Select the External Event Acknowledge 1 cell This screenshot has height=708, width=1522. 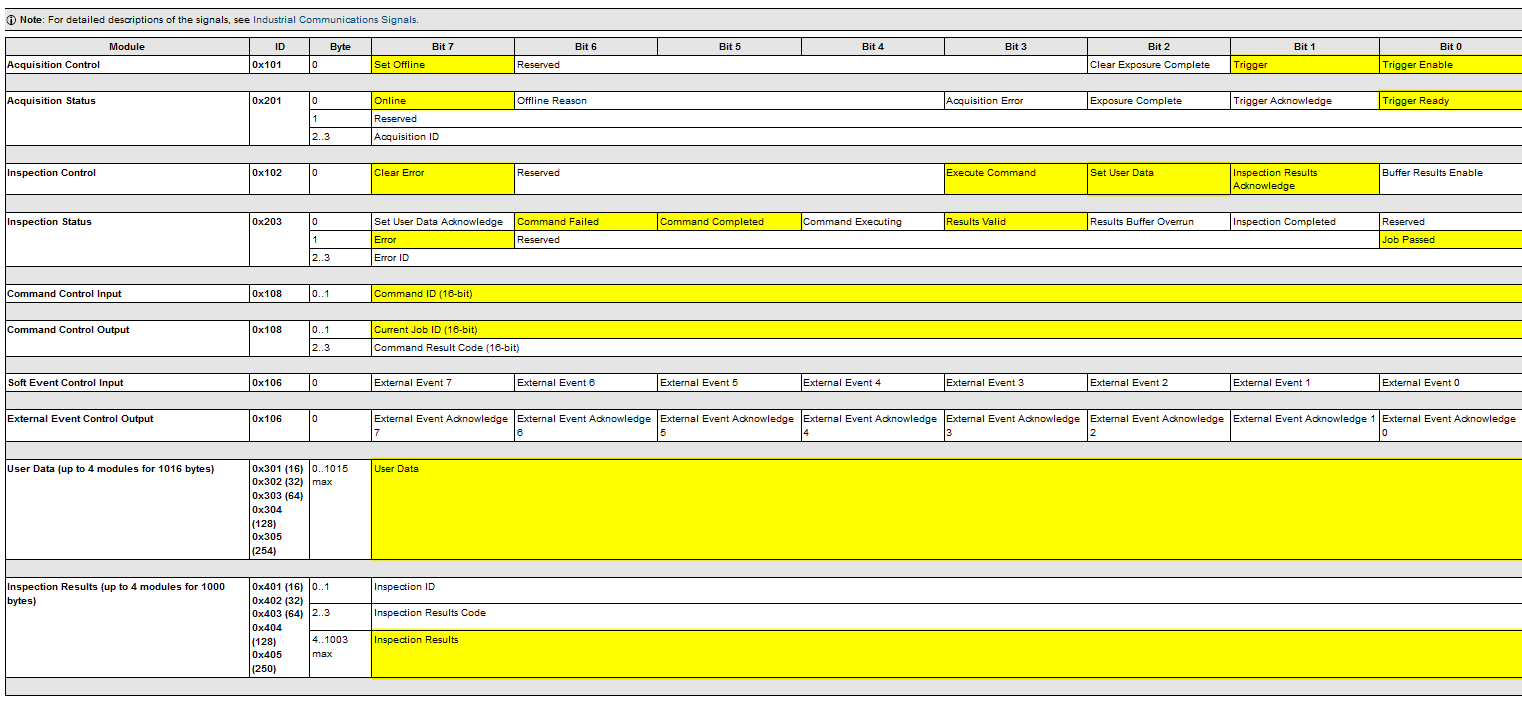[x=1305, y=425]
